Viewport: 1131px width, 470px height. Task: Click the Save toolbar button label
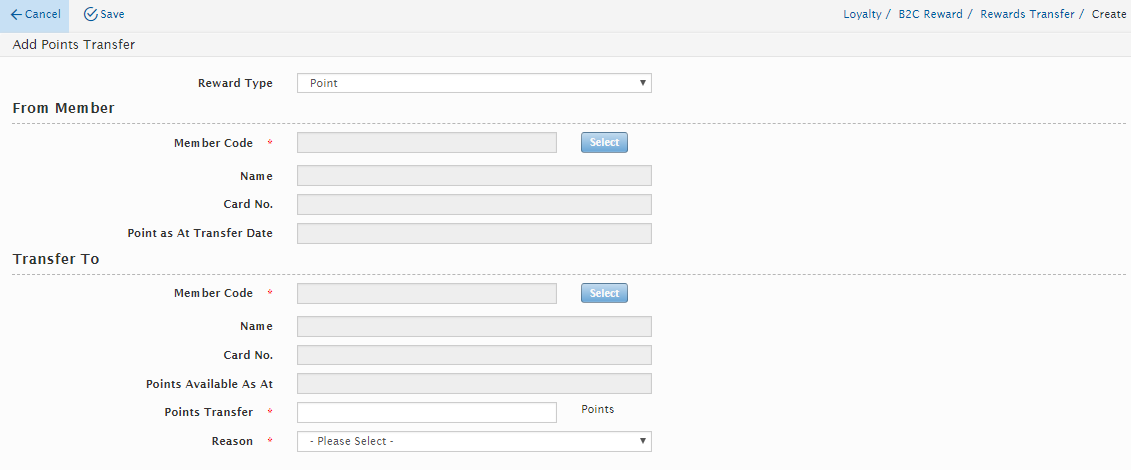point(112,15)
